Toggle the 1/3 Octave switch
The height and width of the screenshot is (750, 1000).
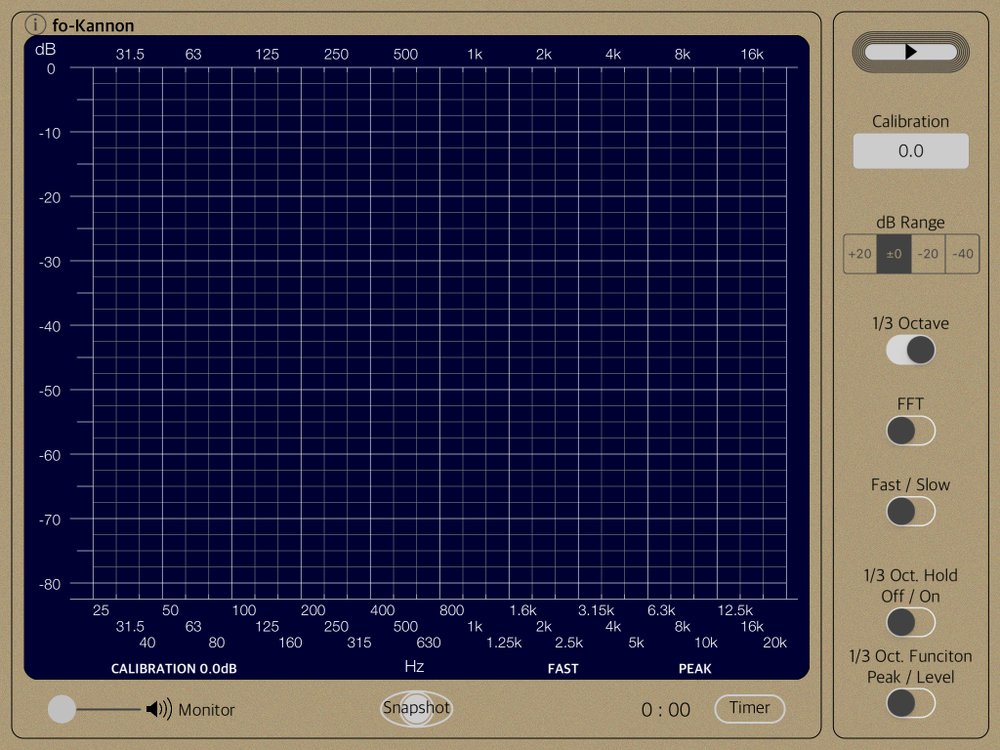pos(910,350)
